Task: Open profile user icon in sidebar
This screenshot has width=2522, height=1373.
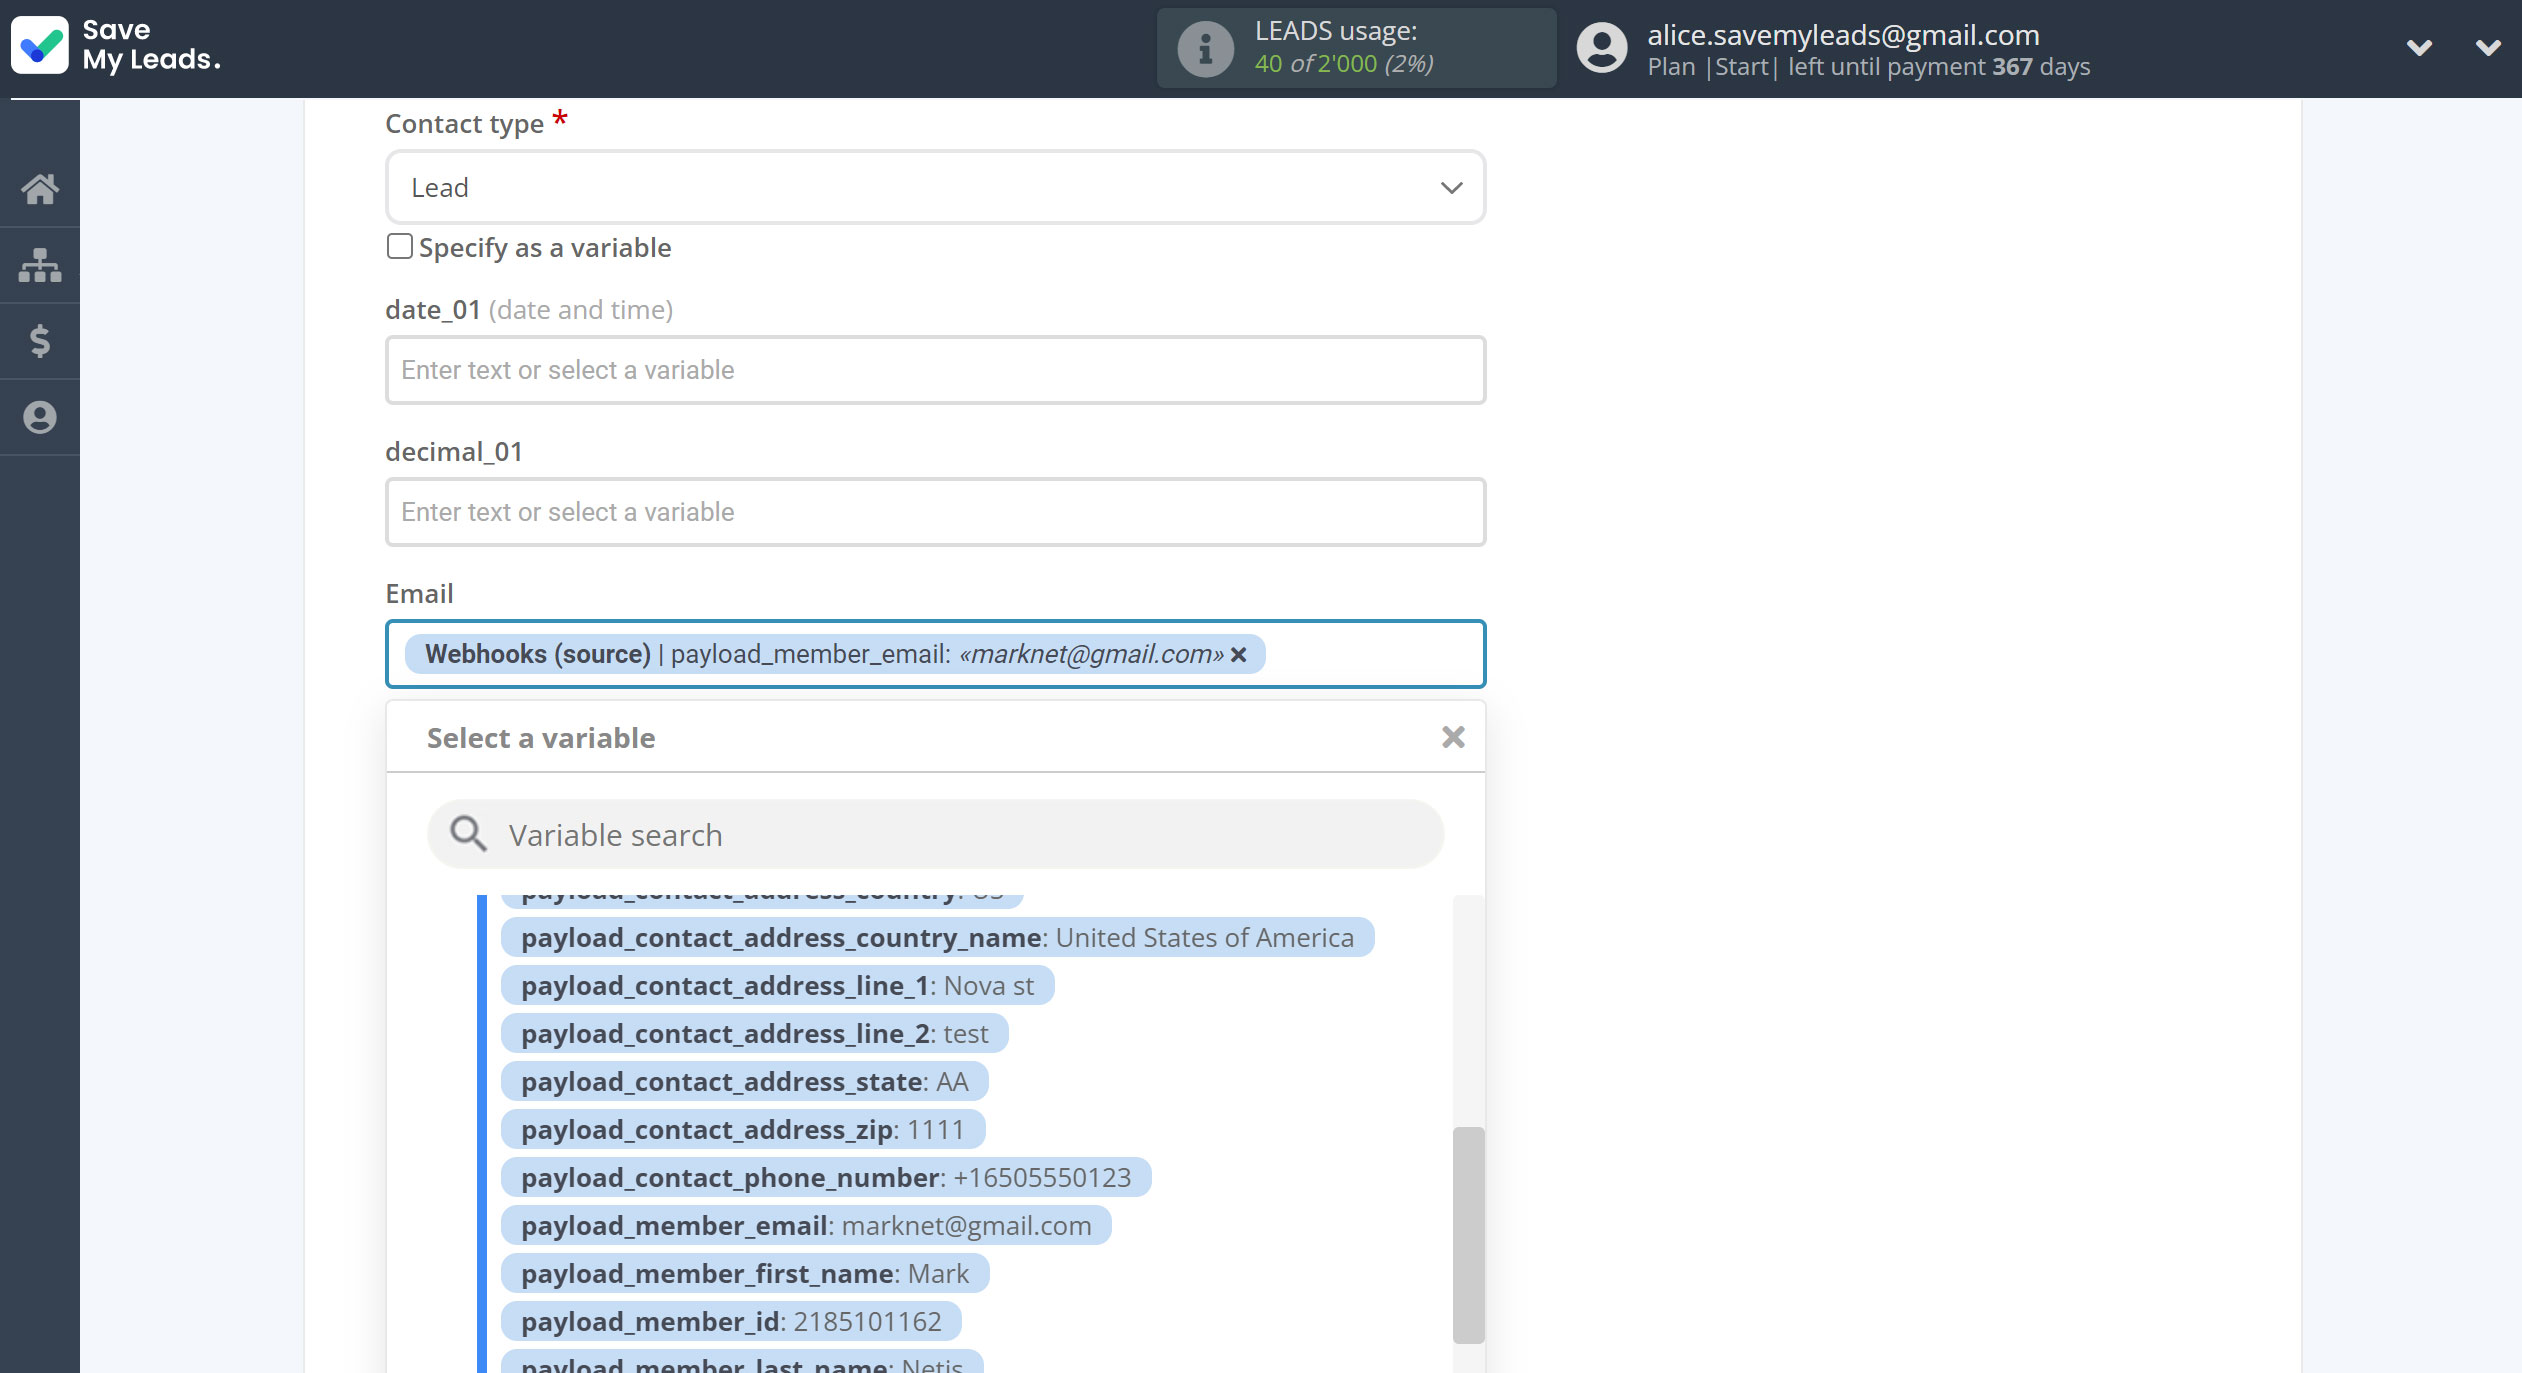Action: [40, 417]
